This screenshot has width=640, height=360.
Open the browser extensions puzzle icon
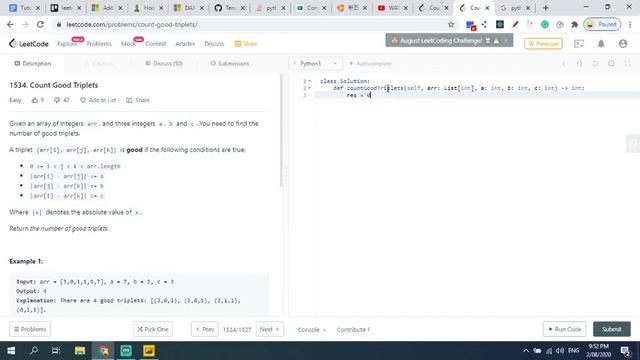(x=574, y=24)
